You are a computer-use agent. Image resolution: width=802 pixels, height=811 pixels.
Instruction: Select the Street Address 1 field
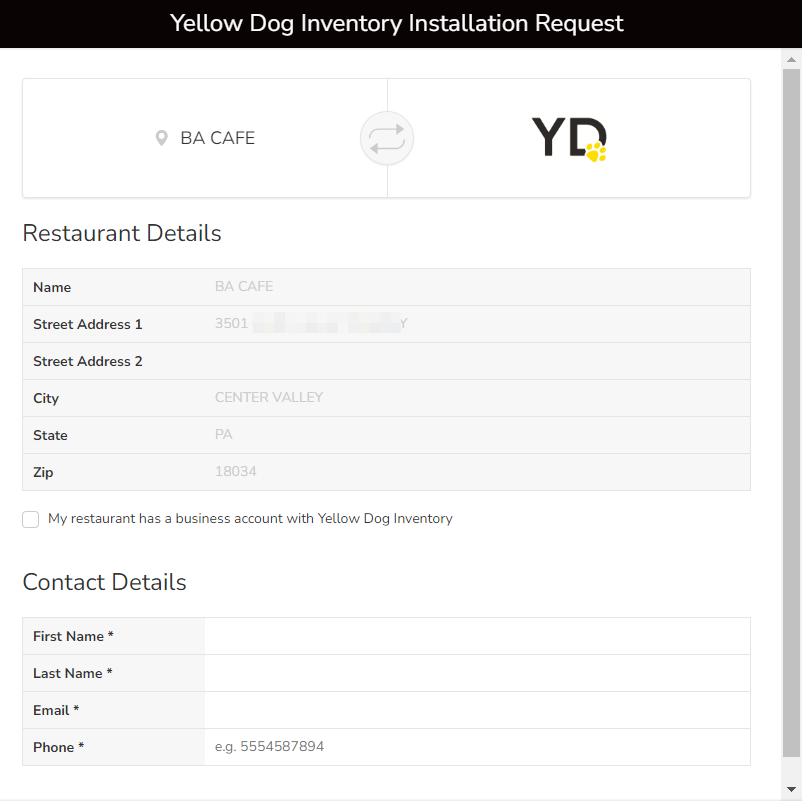pyautogui.click(x=476, y=324)
